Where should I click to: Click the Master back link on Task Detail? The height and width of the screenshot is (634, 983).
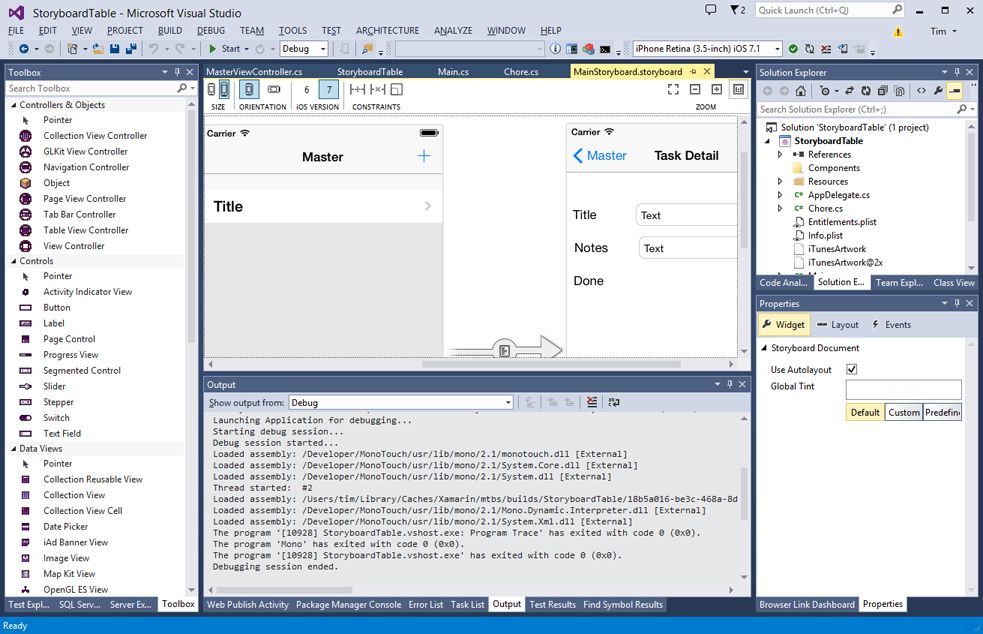[x=599, y=156]
